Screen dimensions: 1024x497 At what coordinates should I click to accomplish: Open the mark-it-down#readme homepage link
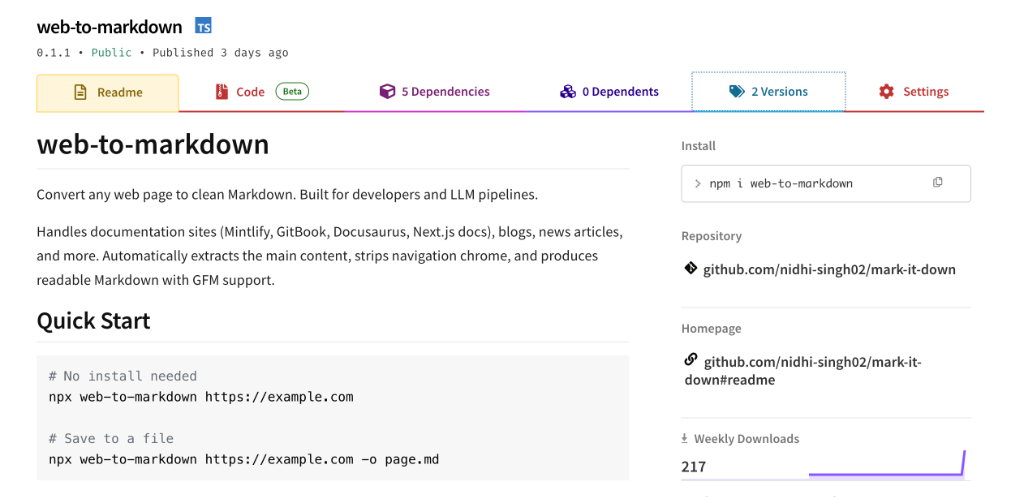(x=803, y=370)
